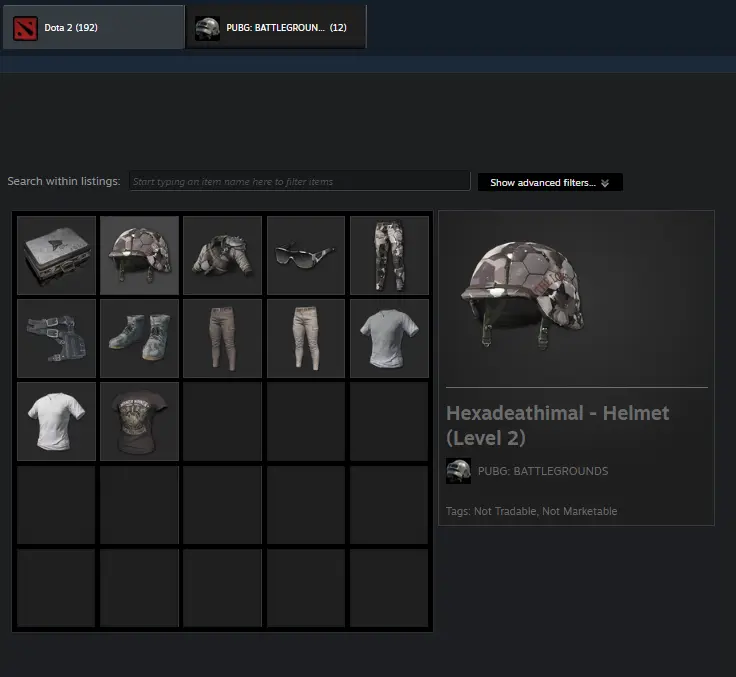Select the lighter beige cargo pants item
The height and width of the screenshot is (677, 736).
[x=306, y=338]
